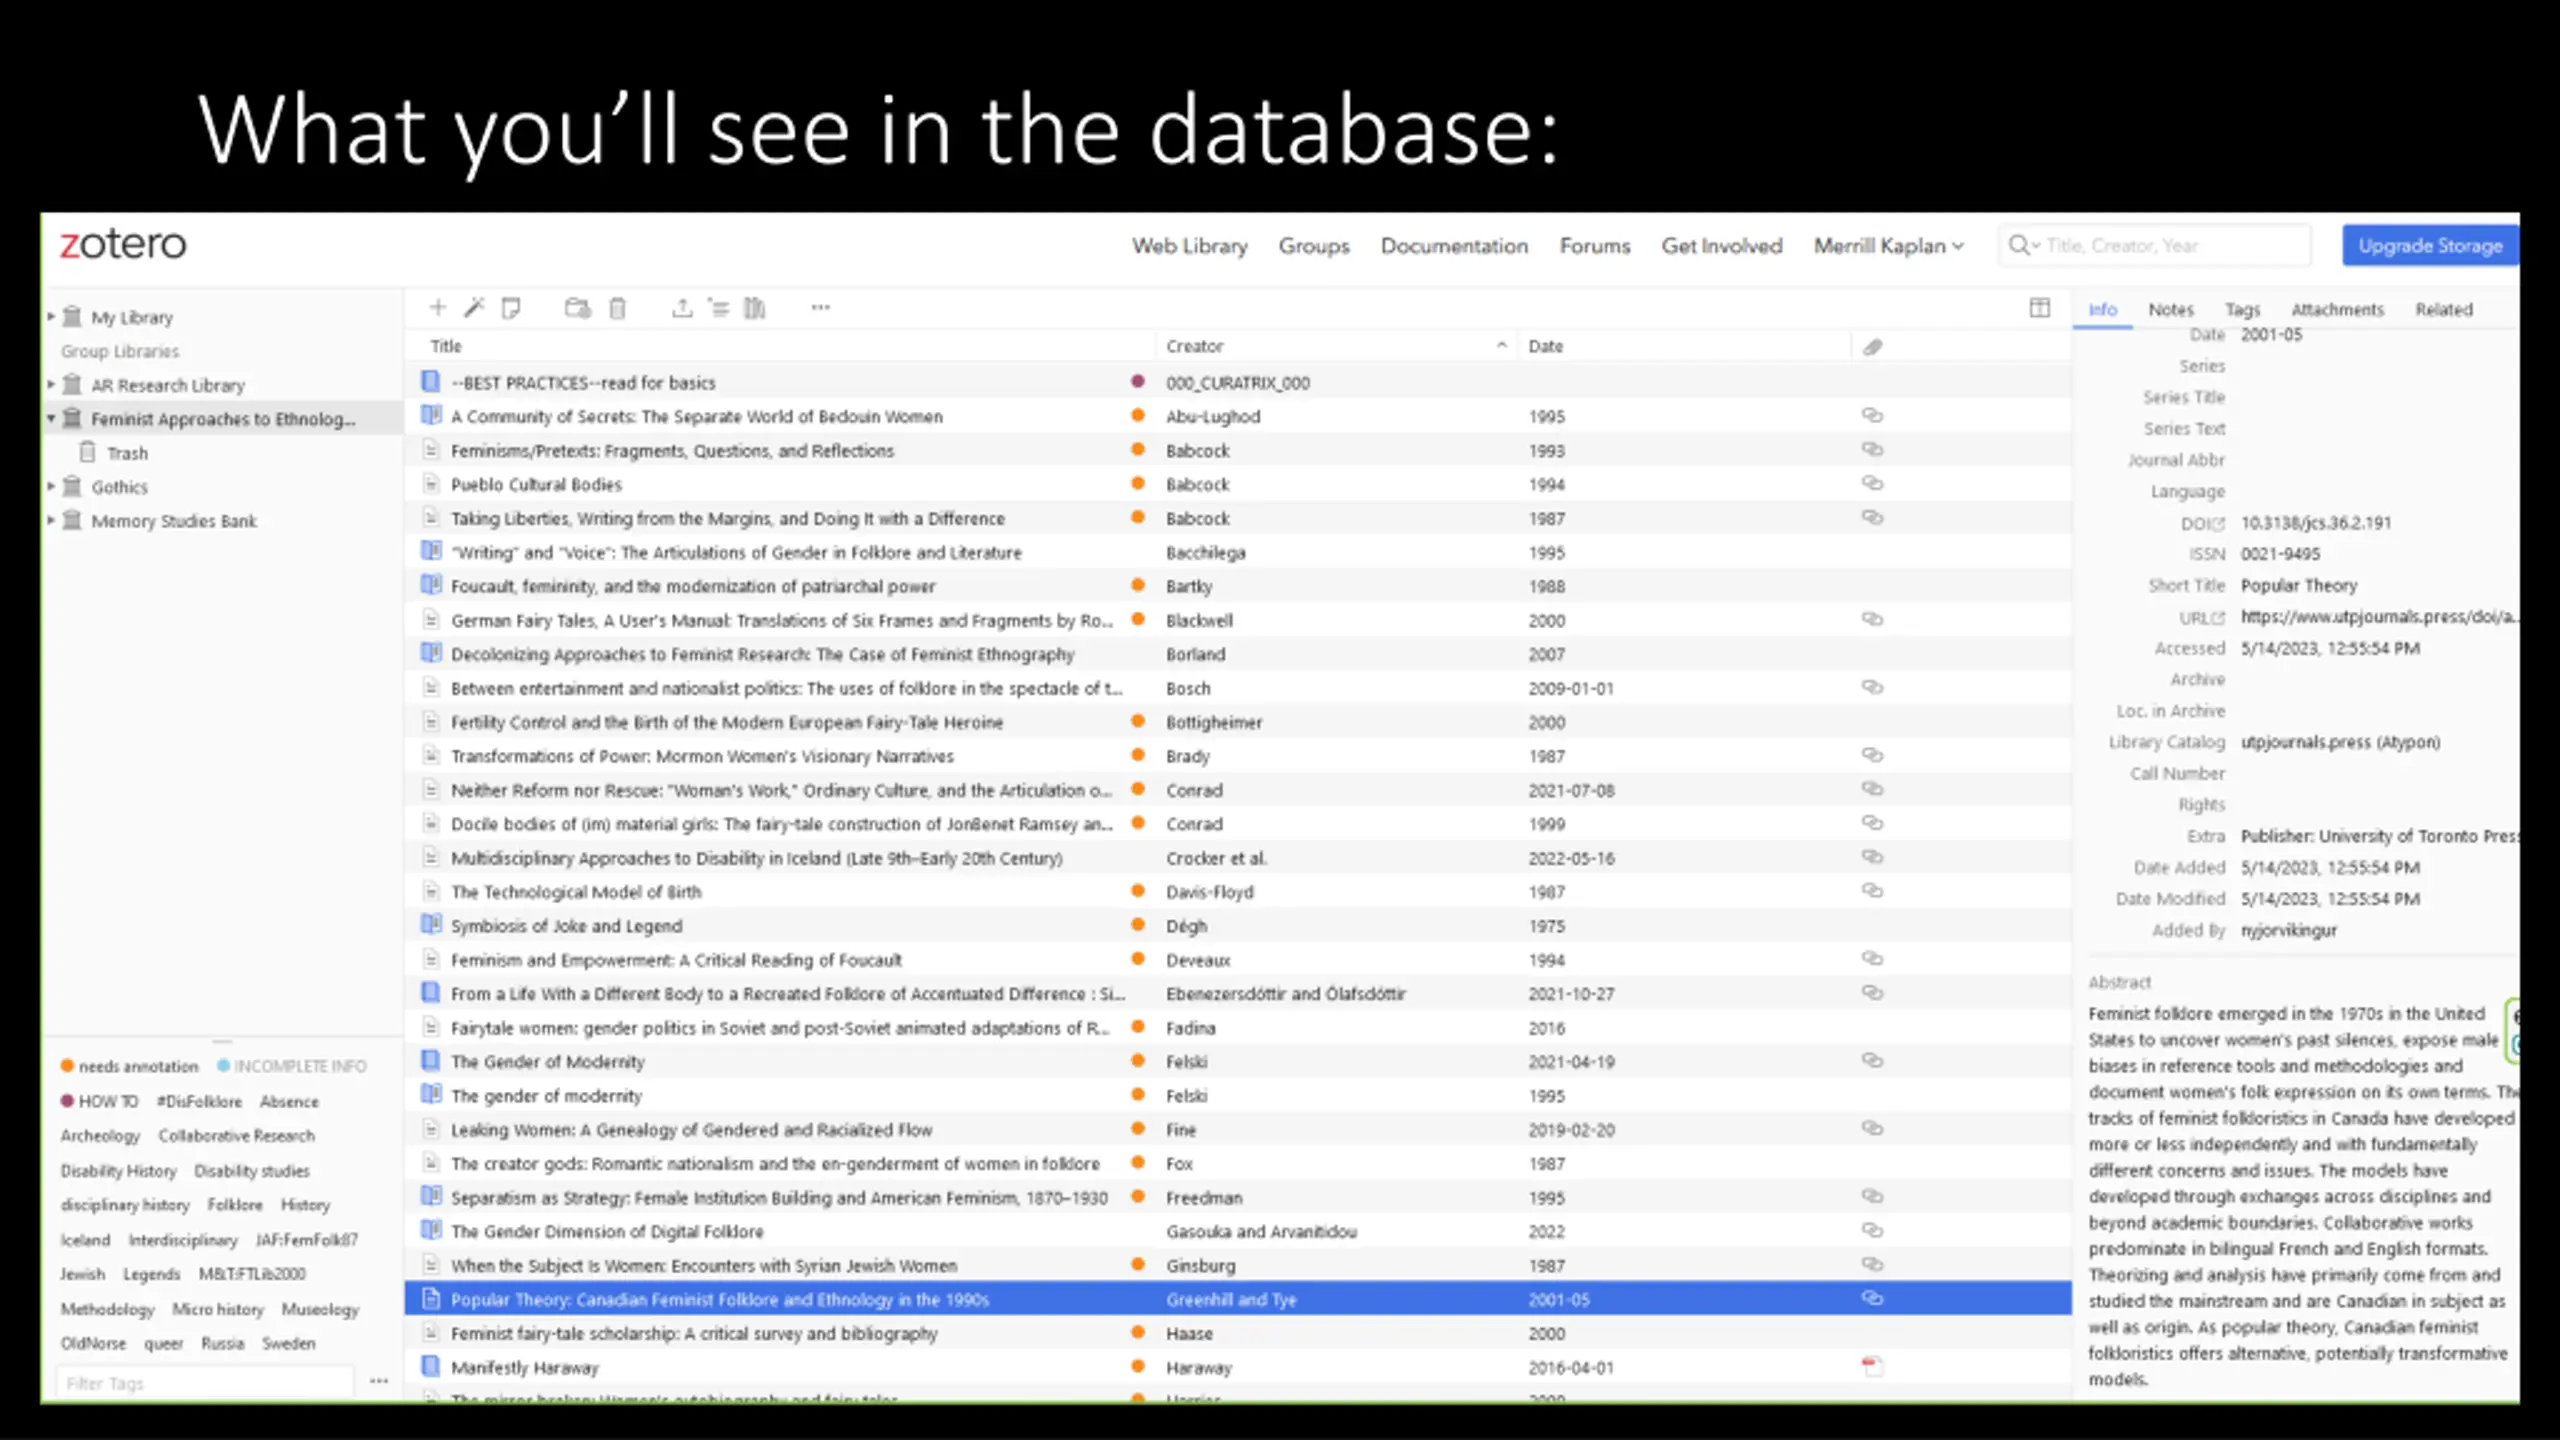Click the Create Bibliography books icon
This screenshot has height=1440, width=2560.
755,308
